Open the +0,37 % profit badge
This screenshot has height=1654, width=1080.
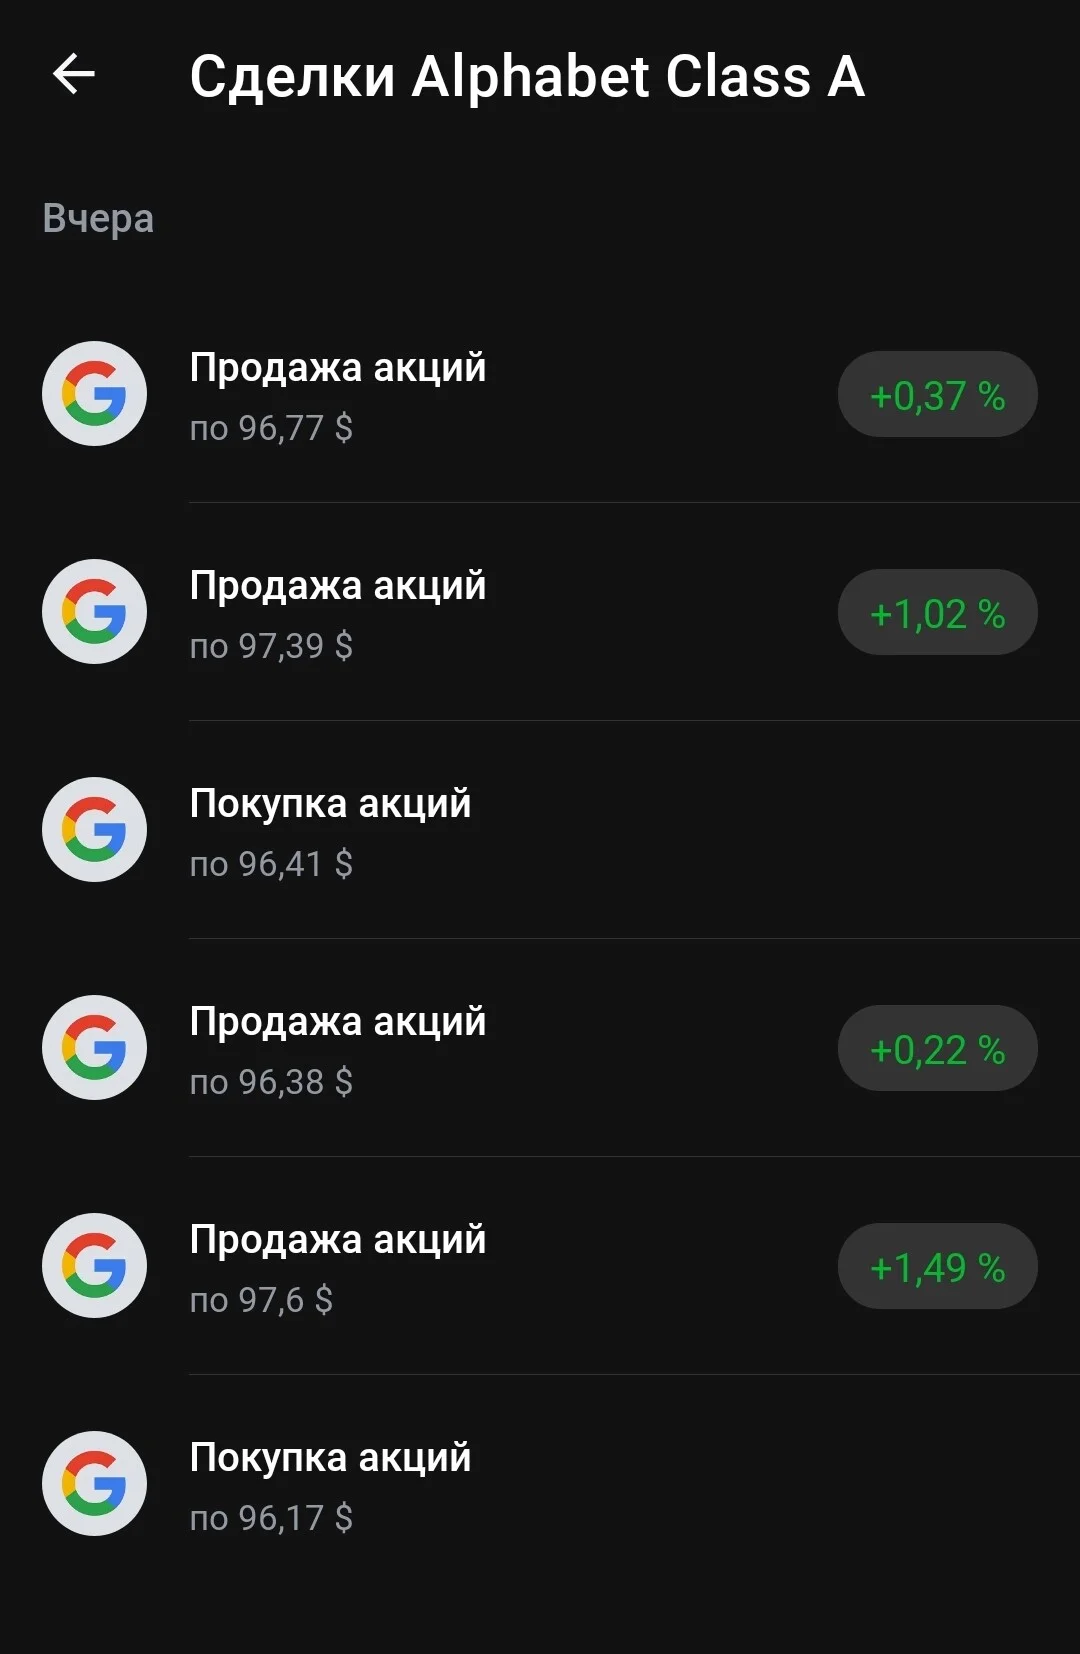point(938,395)
